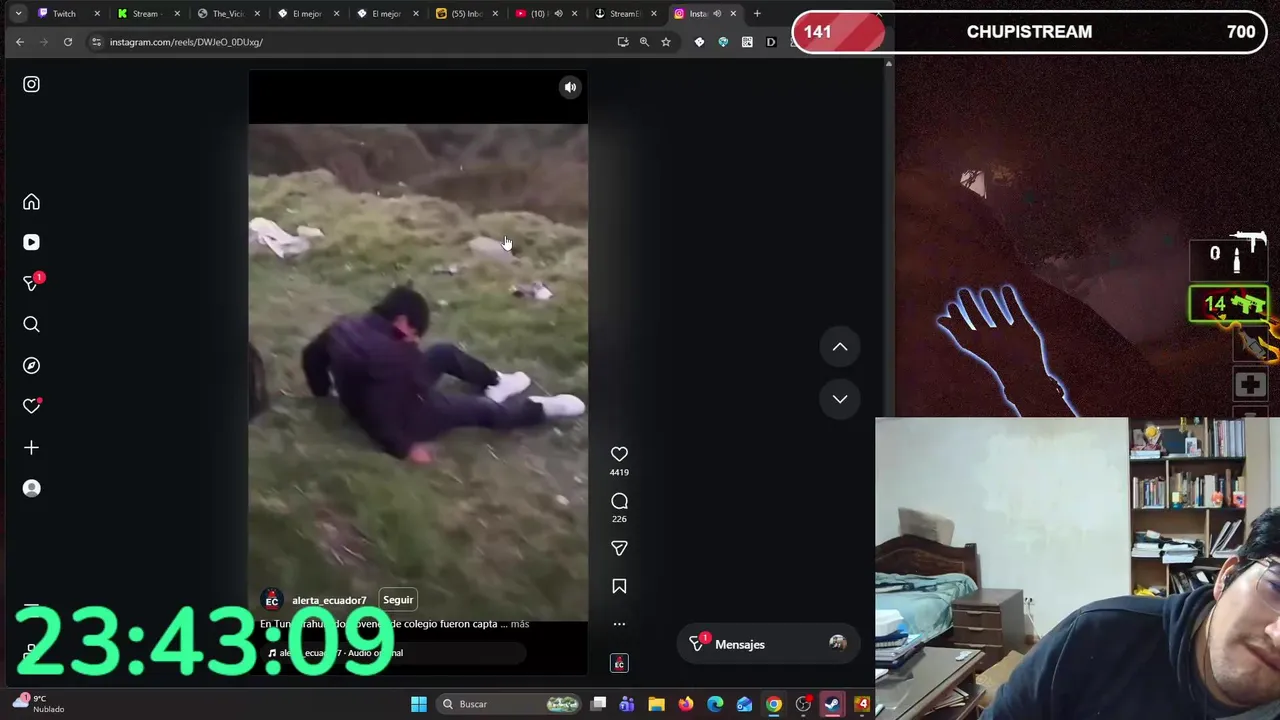The image size is (1280, 720).
Task: Click the page scrollbar up arrow
Action: pyautogui.click(x=888, y=64)
